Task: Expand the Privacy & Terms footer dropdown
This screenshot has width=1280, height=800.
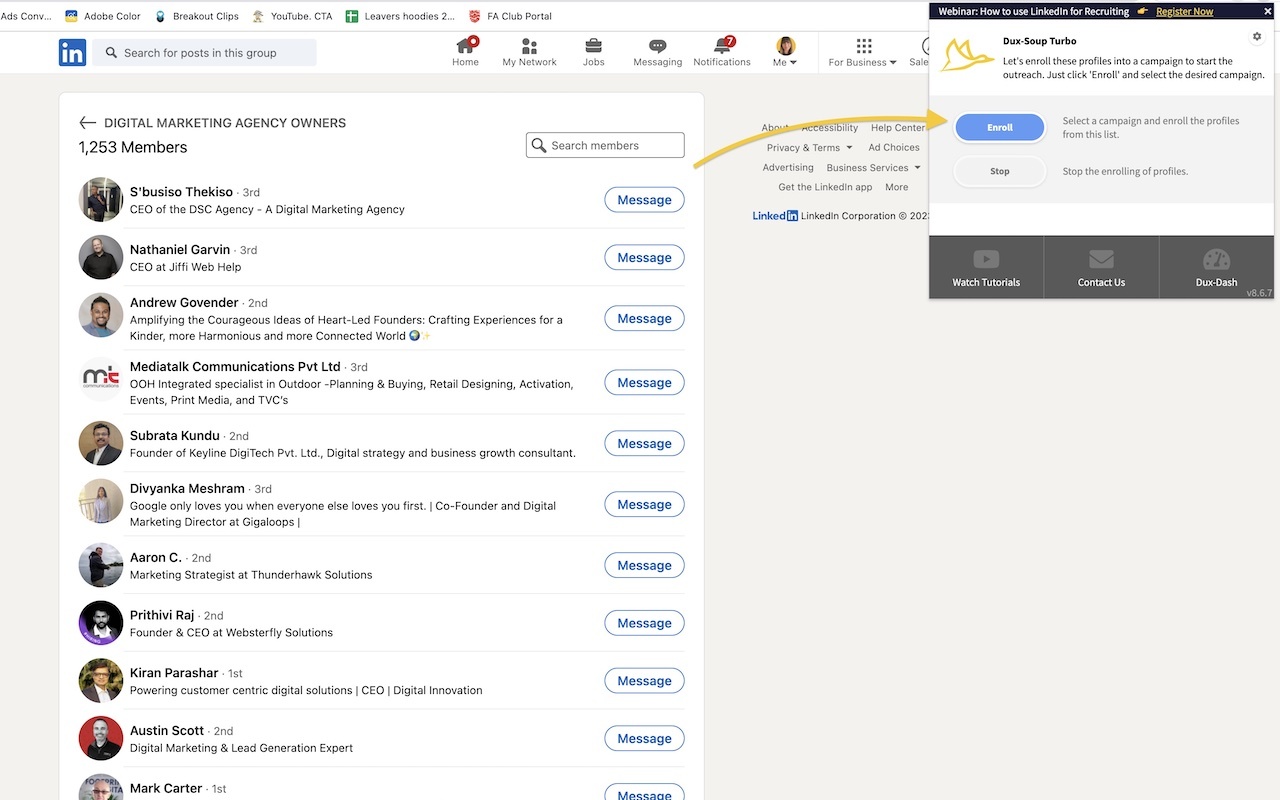Action: pos(809,148)
